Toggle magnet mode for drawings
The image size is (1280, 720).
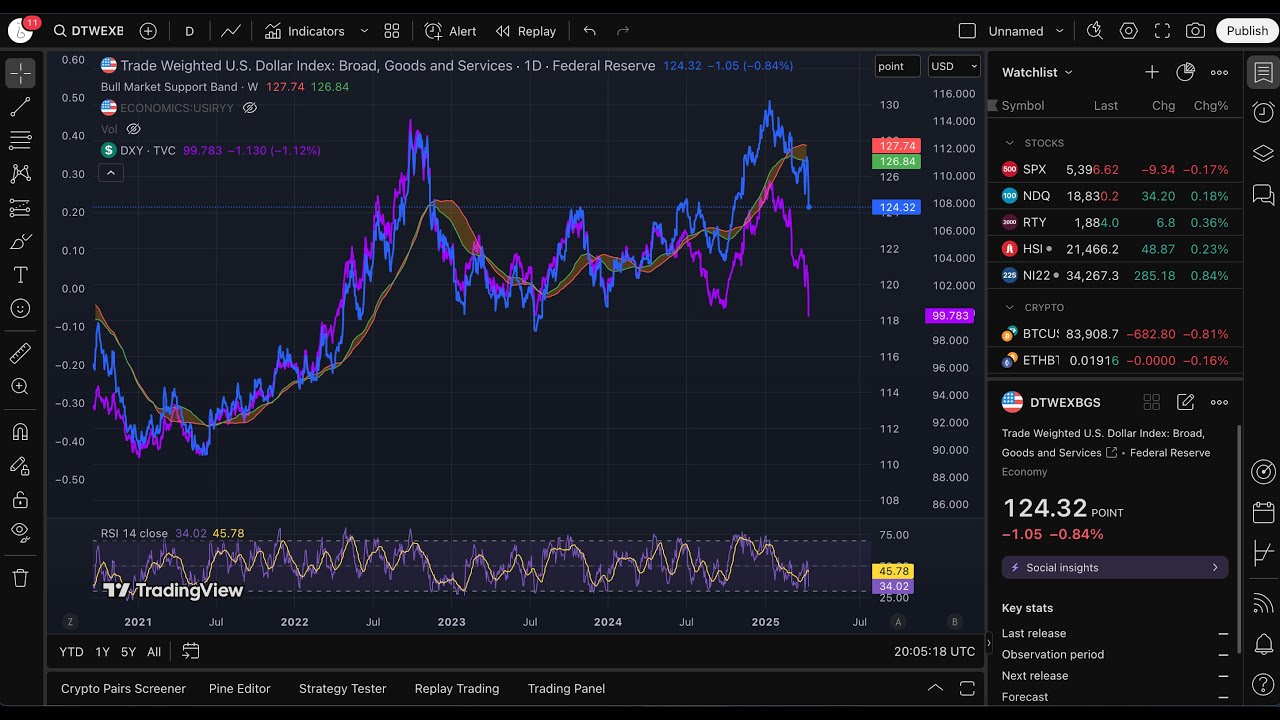(x=20, y=432)
